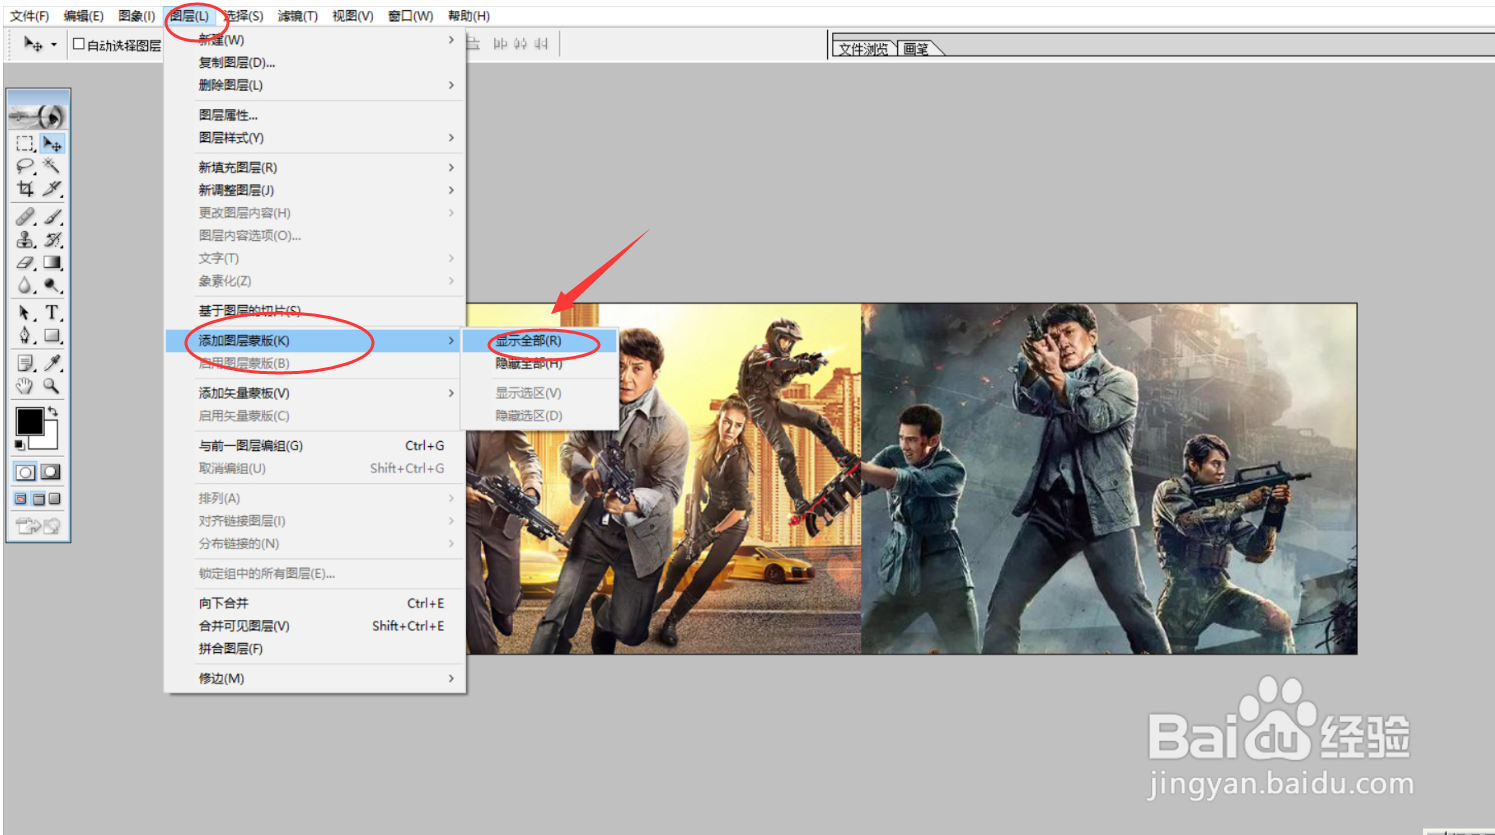The height and width of the screenshot is (835, 1495).
Task: Open the Adobe Online eye graphic
Action: pyautogui.click(x=38, y=115)
